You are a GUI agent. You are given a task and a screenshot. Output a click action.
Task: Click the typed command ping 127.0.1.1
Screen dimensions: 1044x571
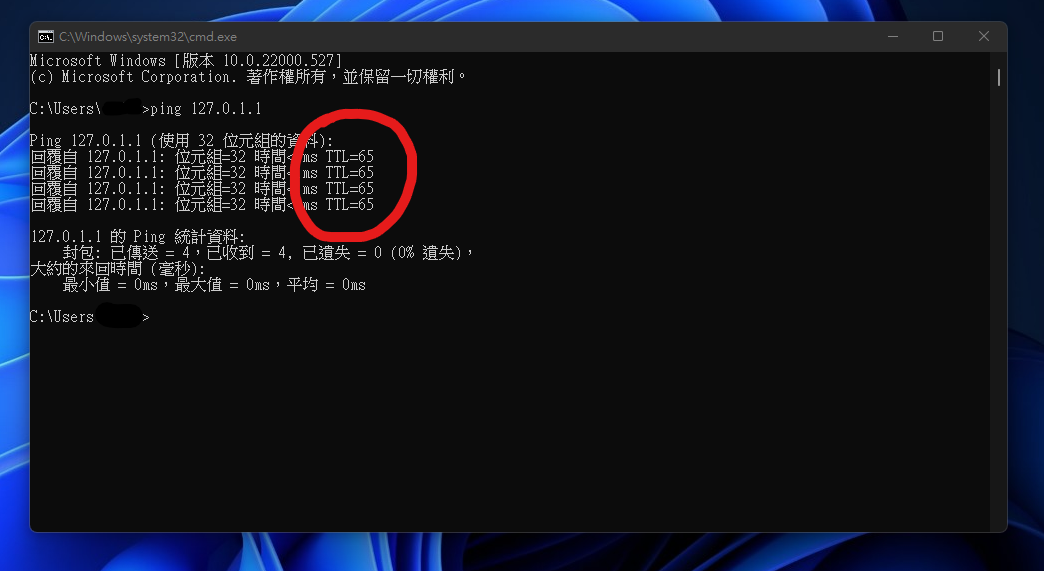(x=206, y=109)
